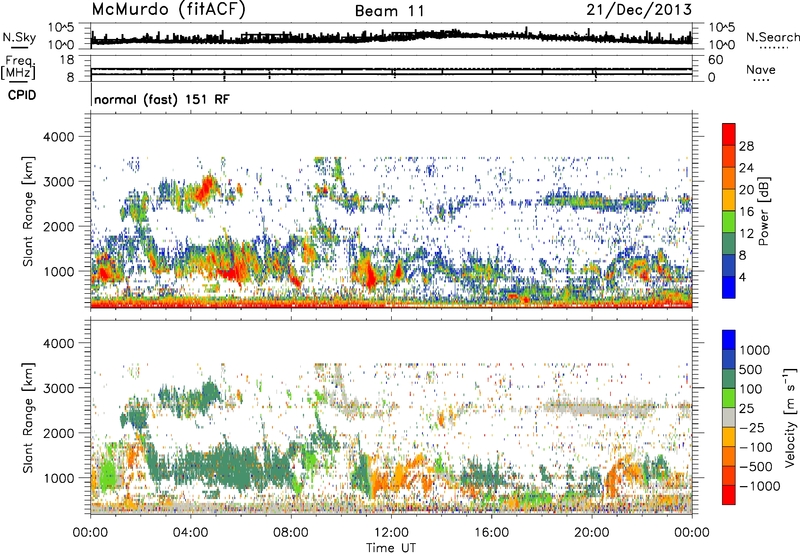The height and width of the screenshot is (554, 800).
Task: Click the 60 tick on Nave axis
Action: (715, 60)
